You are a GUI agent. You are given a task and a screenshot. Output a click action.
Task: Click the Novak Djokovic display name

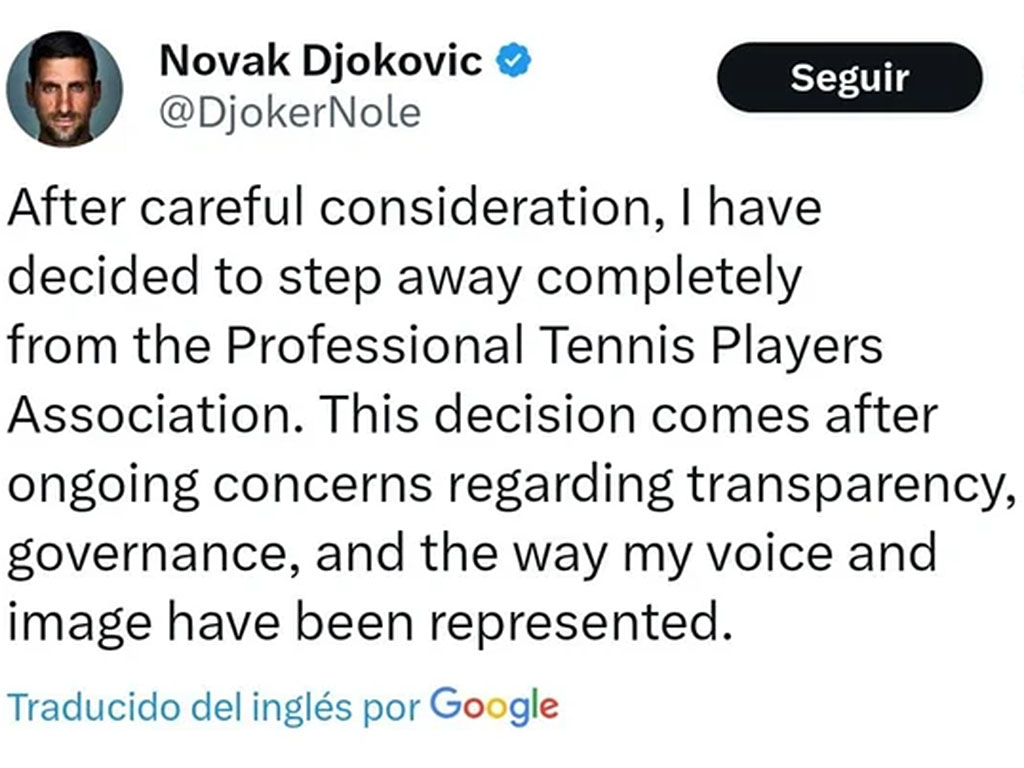click(320, 62)
